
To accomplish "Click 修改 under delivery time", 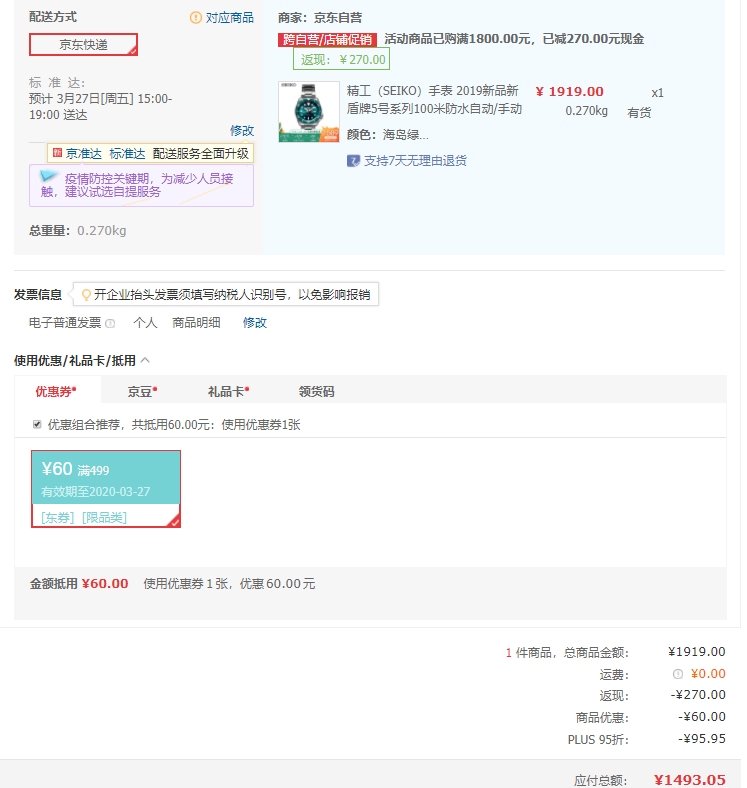I will (242, 131).
